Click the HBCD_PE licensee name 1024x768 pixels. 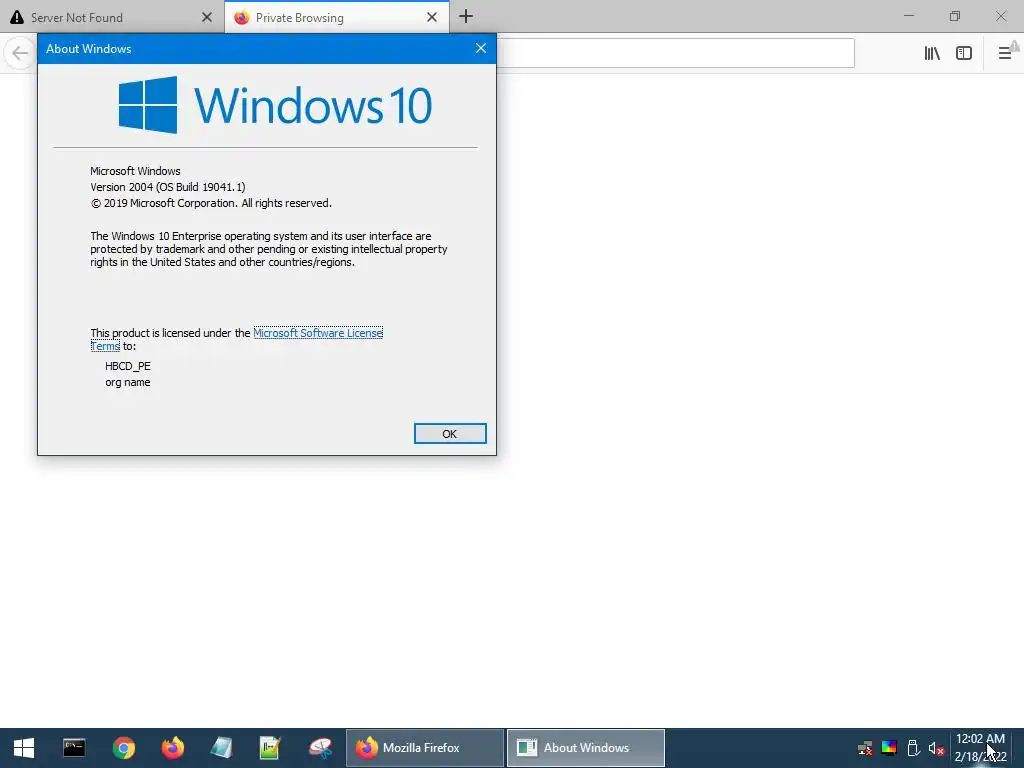click(128, 366)
